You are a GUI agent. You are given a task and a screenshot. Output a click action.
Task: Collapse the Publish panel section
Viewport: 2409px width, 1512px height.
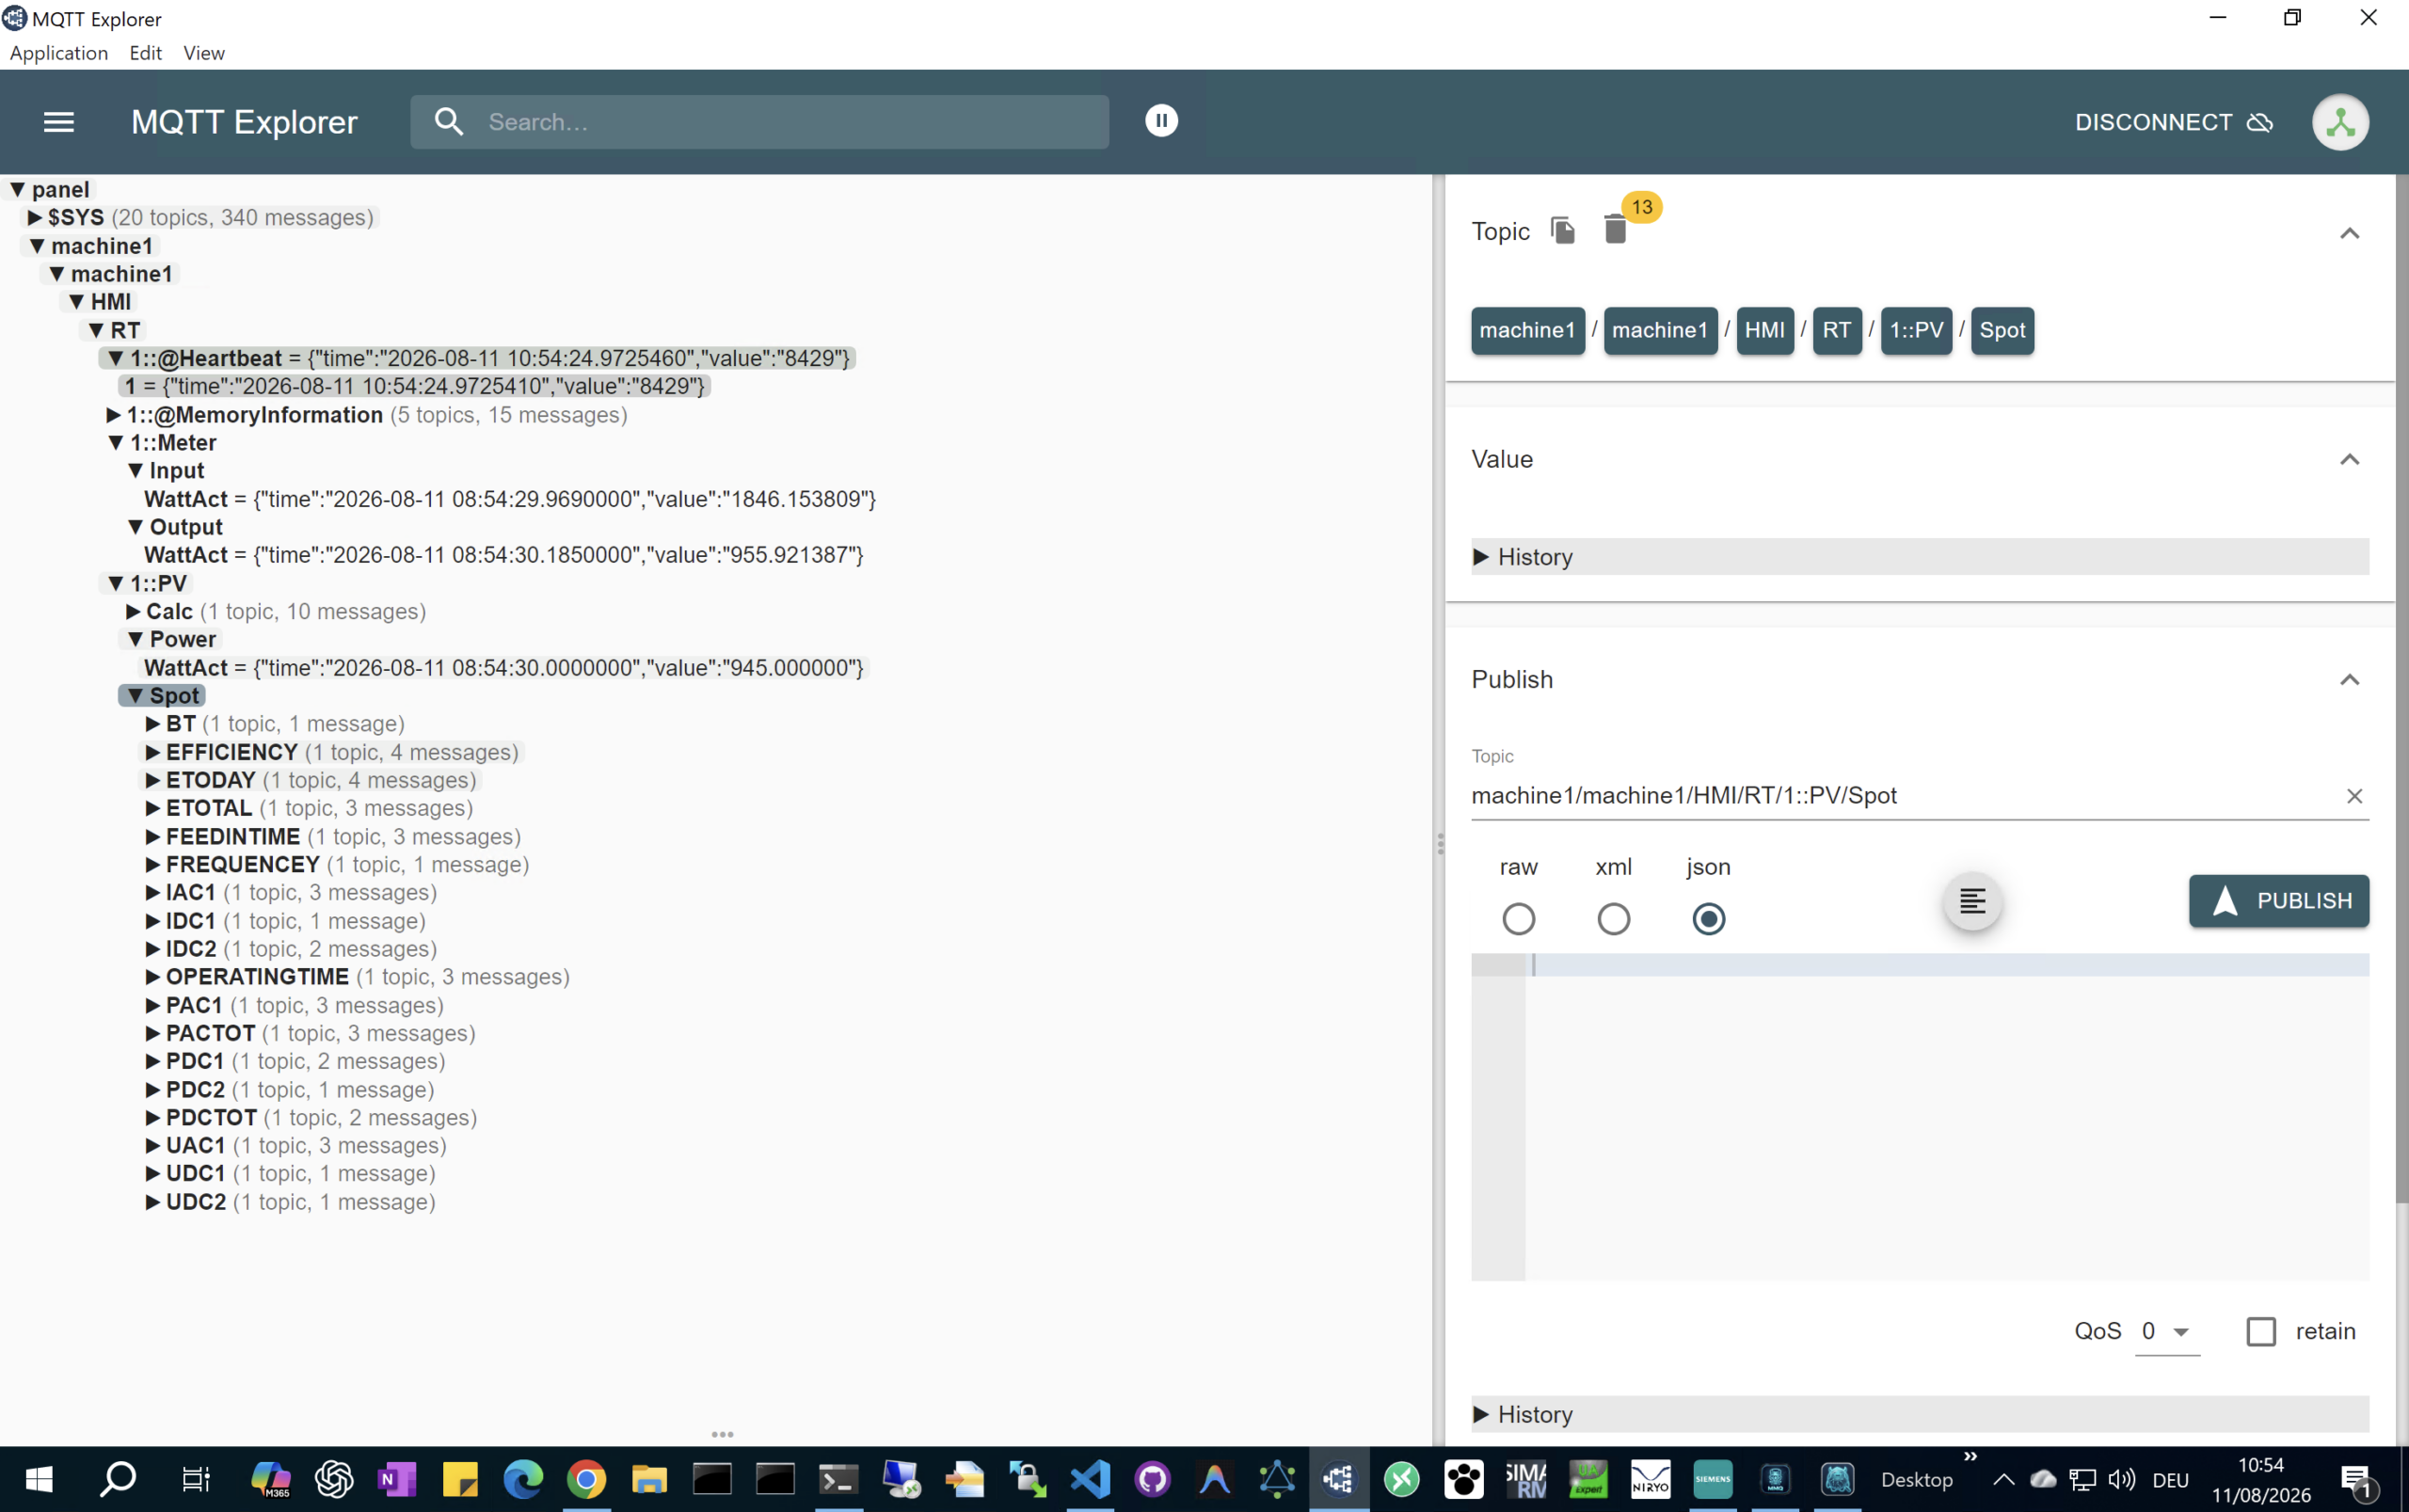2349,680
